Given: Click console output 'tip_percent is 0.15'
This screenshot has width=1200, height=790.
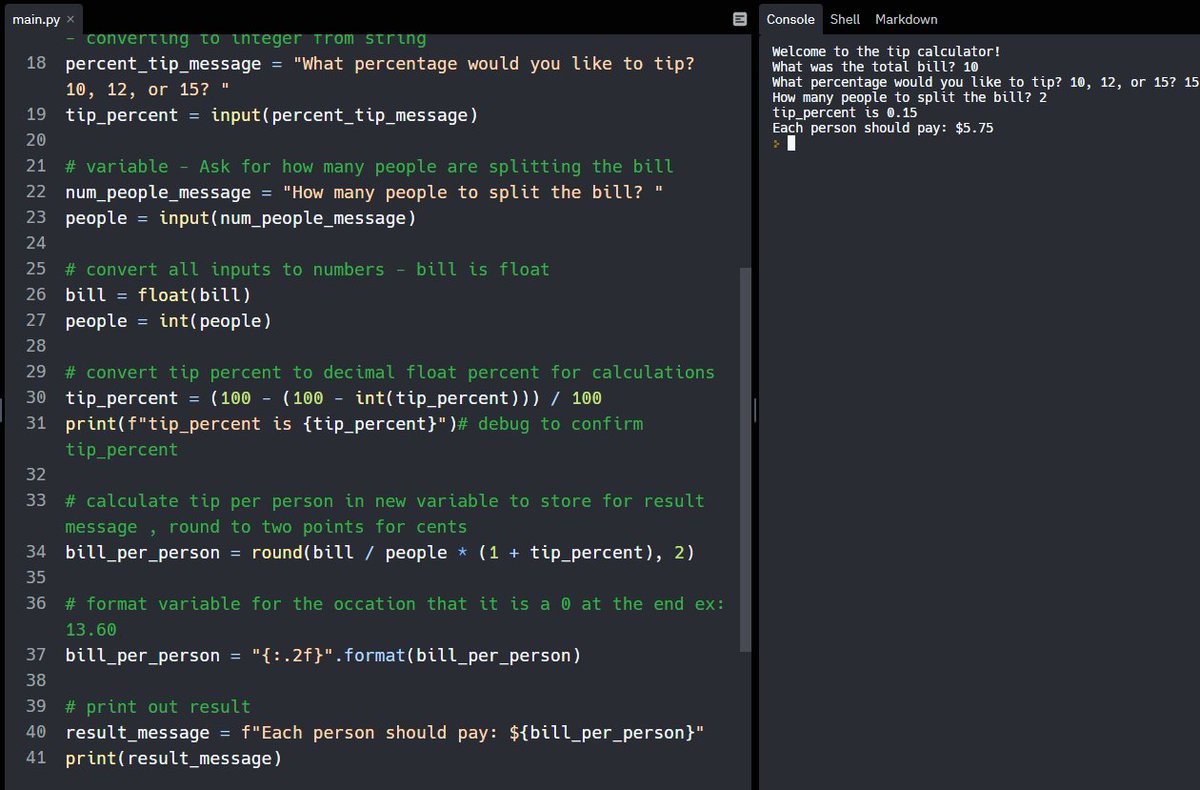Looking at the screenshot, I should [x=844, y=113].
